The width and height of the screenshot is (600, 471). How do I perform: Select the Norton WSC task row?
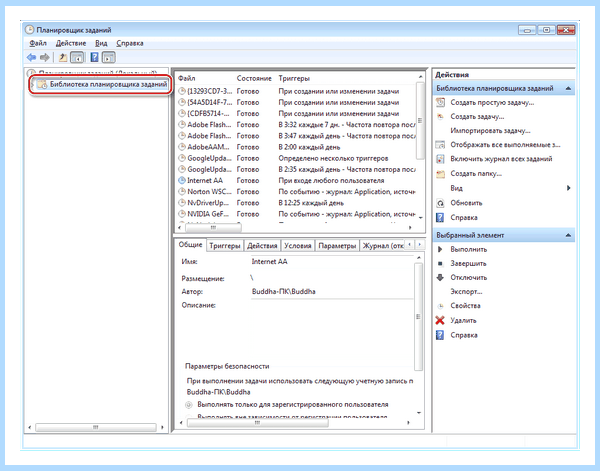tap(297, 192)
